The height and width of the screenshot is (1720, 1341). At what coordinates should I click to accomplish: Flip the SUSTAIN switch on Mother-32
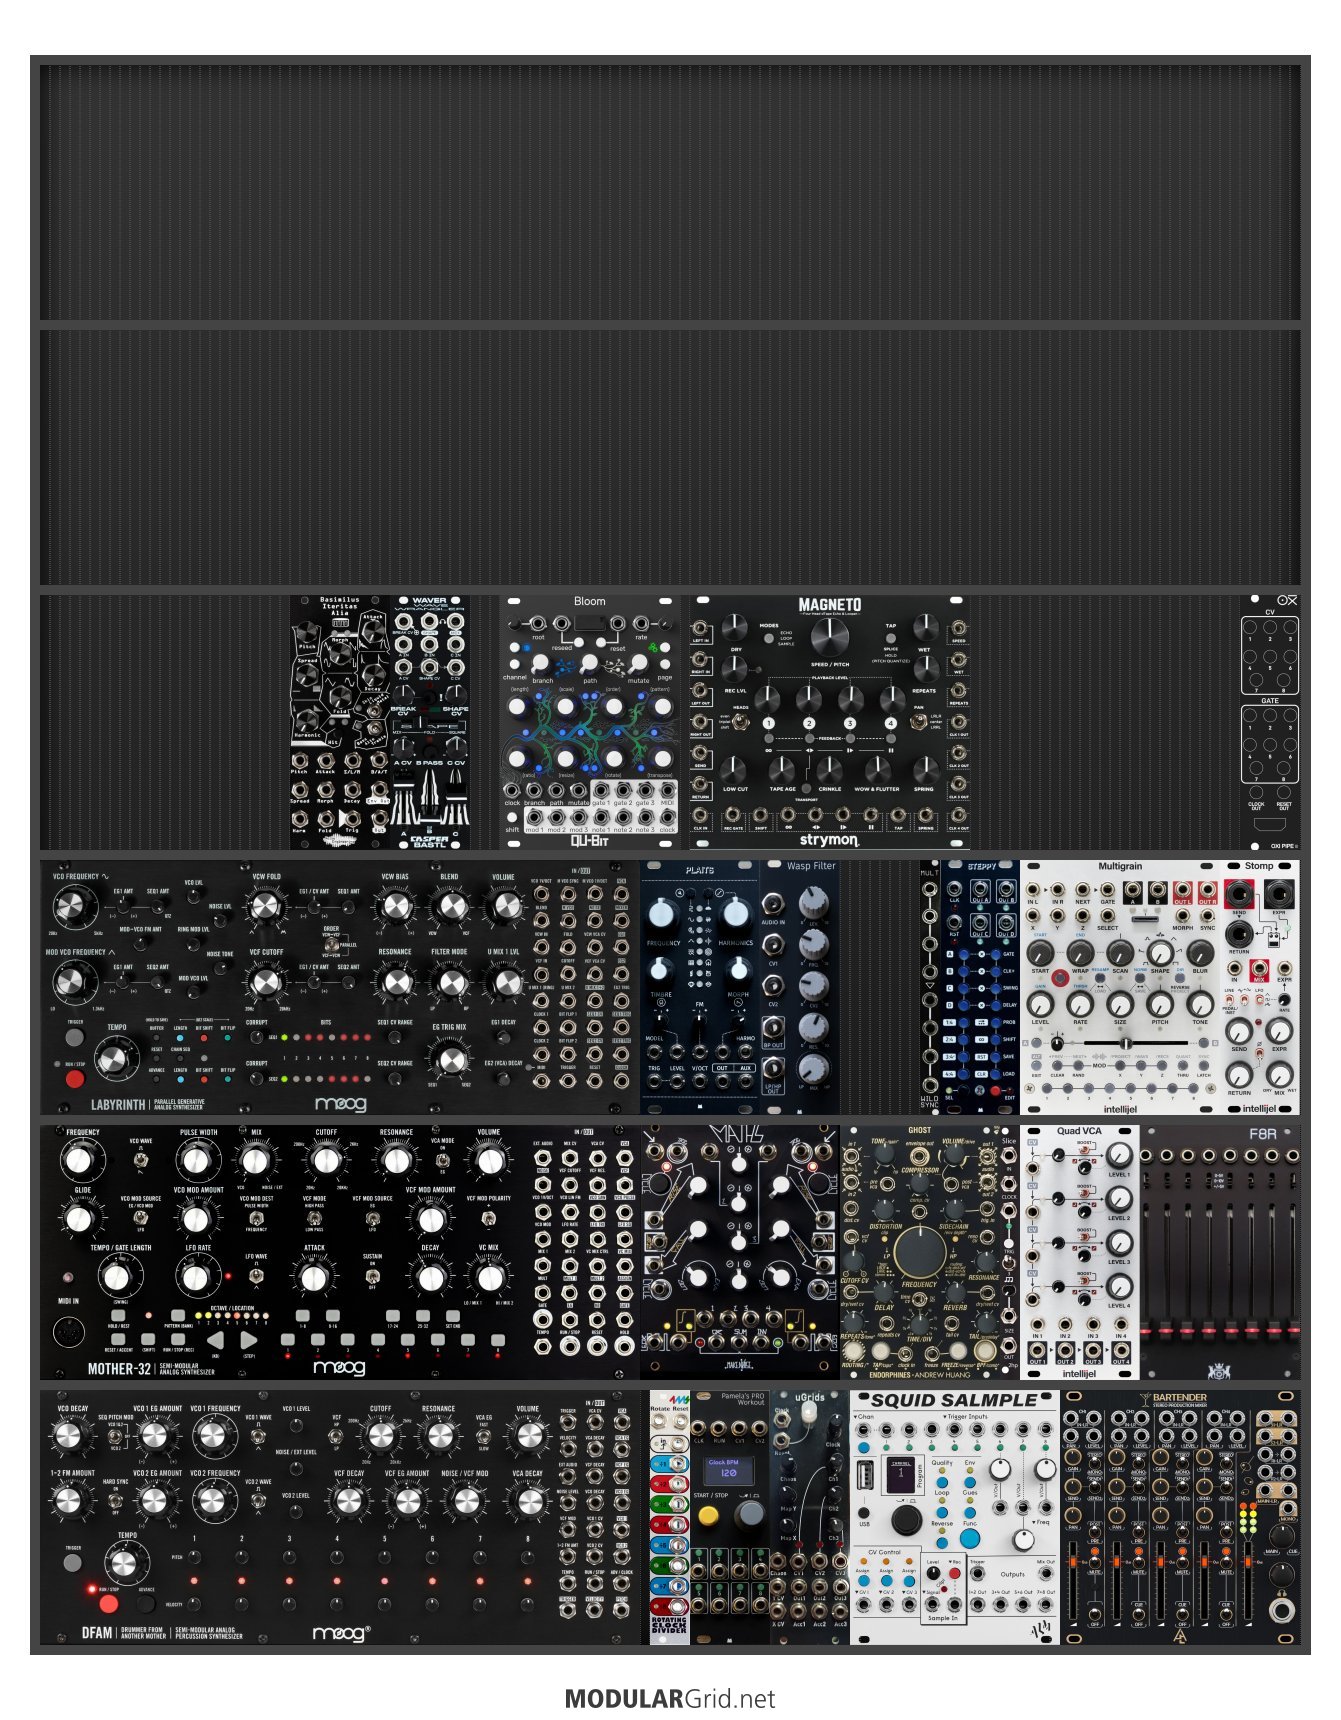371,1275
